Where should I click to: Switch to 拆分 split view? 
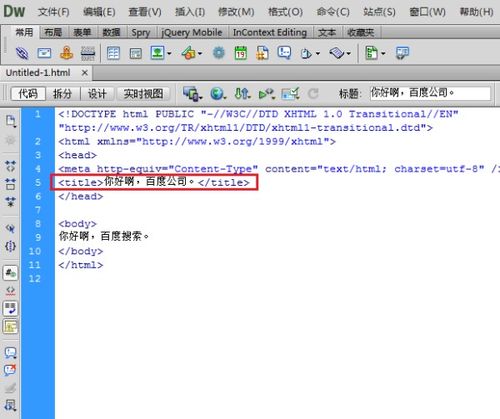62,94
